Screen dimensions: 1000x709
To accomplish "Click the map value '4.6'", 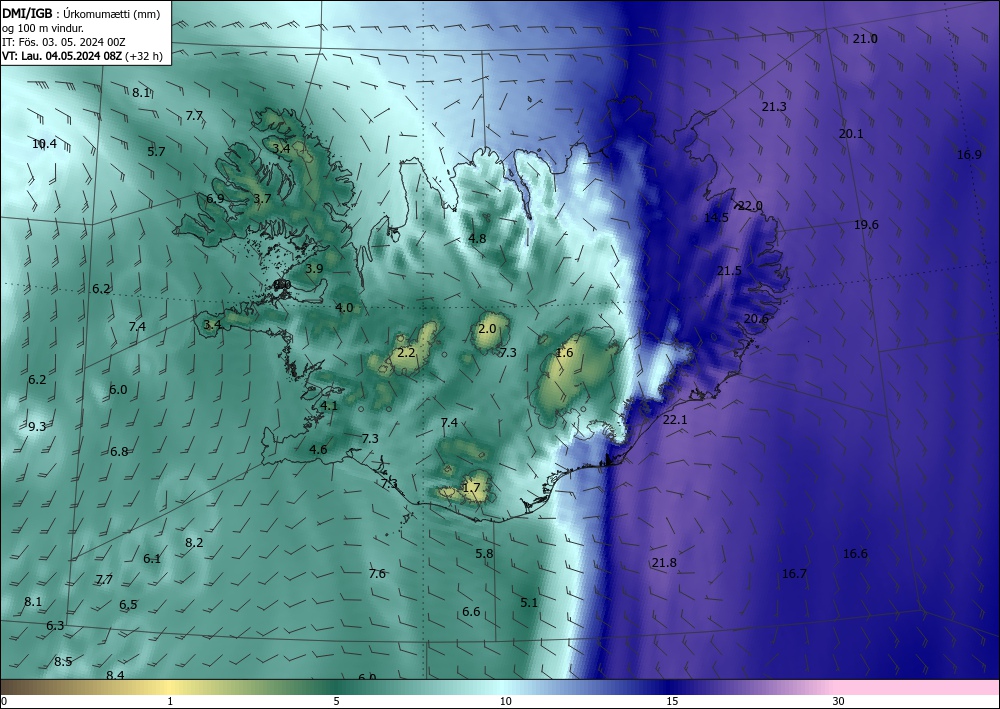I will (318, 450).
